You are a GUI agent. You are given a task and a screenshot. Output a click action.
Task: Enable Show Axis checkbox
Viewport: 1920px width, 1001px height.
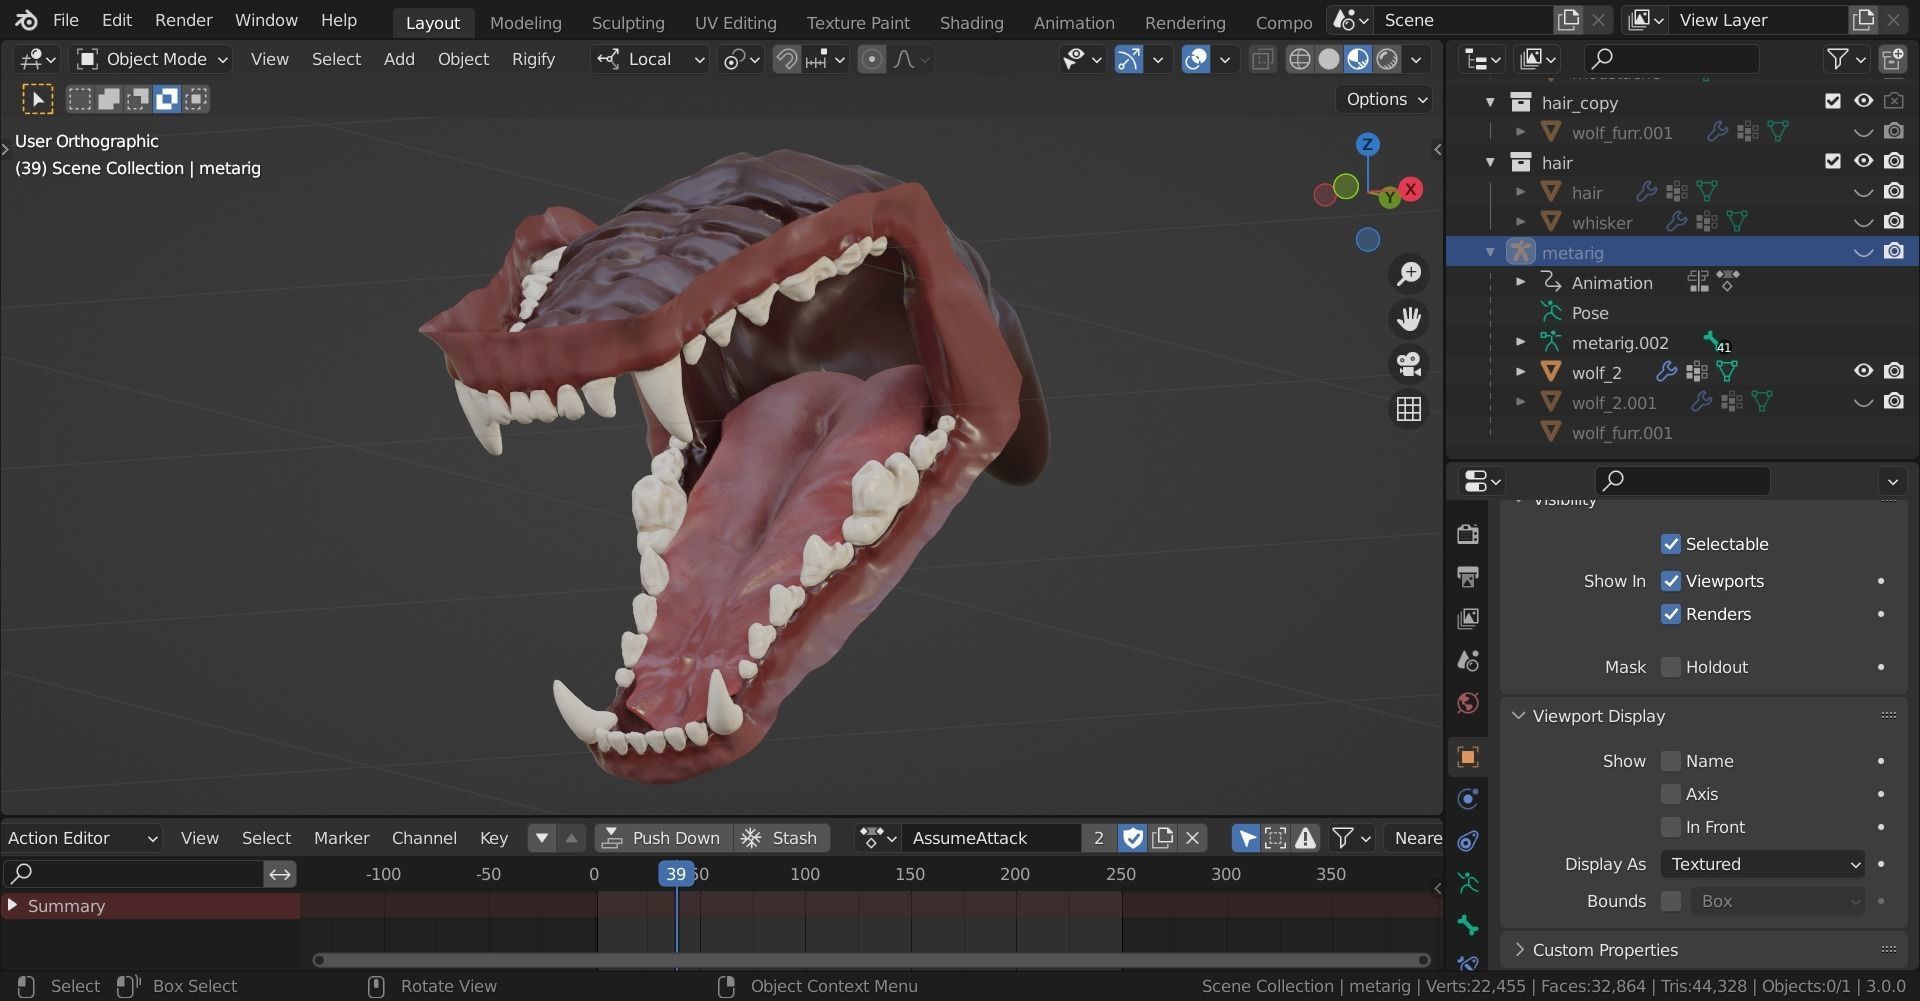coord(1670,794)
